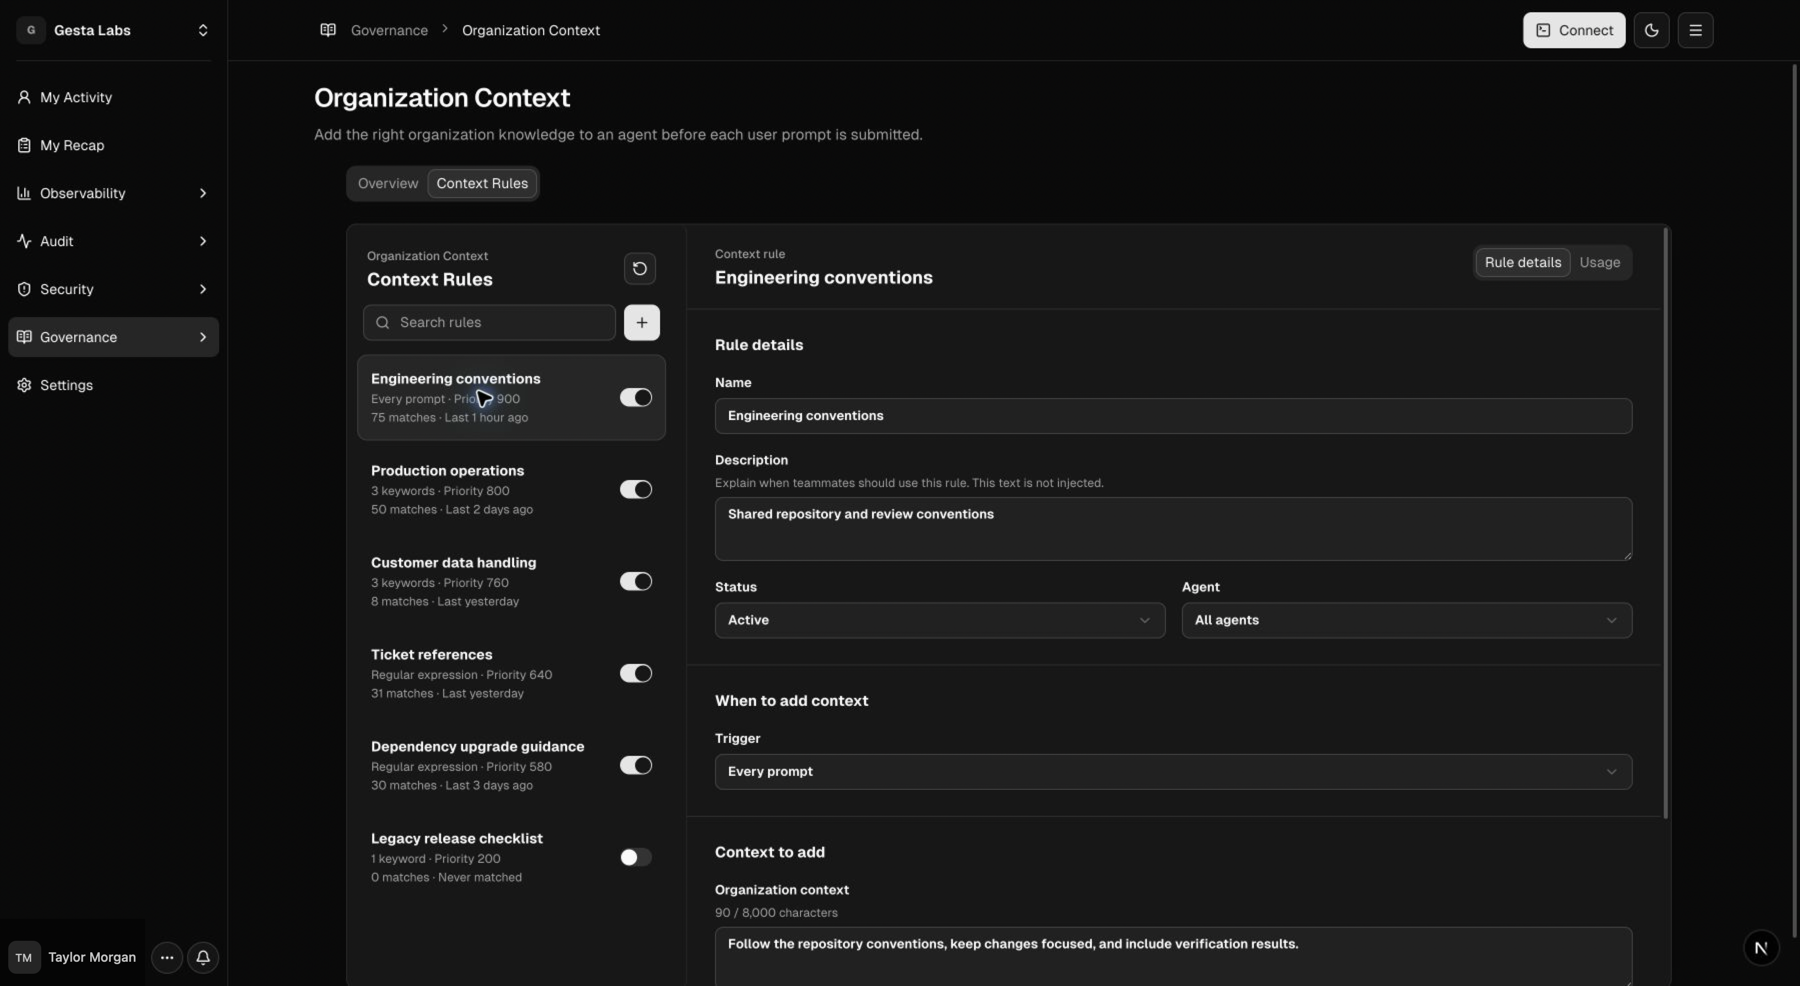
Task: Add a new rule with plus icon
Action: click(x=642, y=322)
